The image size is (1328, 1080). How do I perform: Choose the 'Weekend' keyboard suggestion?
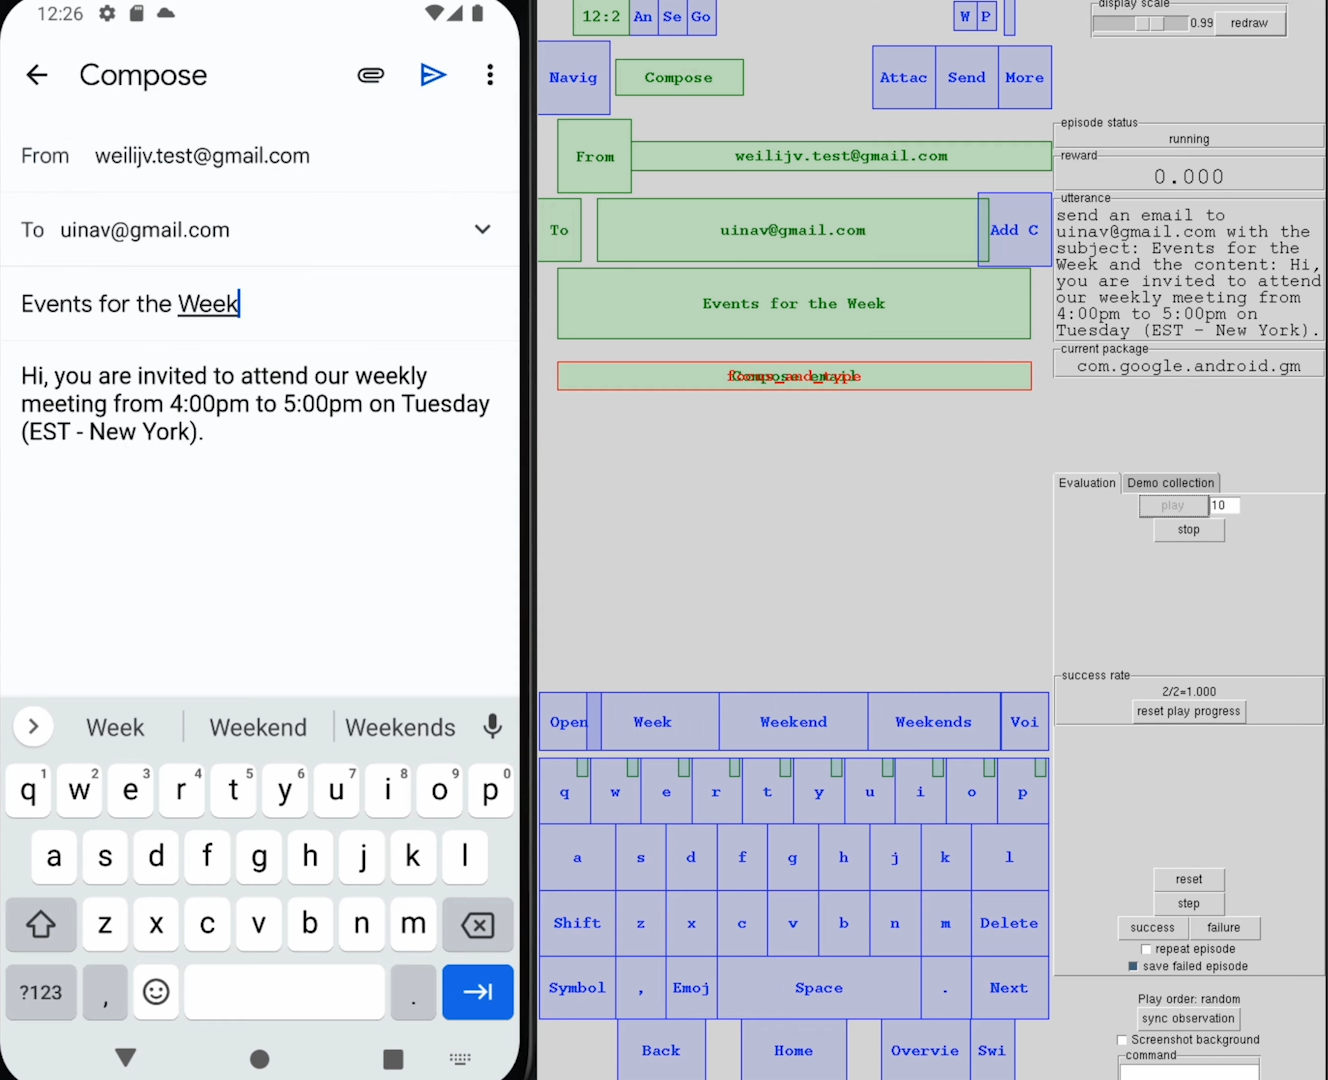[x=258, y=728]
